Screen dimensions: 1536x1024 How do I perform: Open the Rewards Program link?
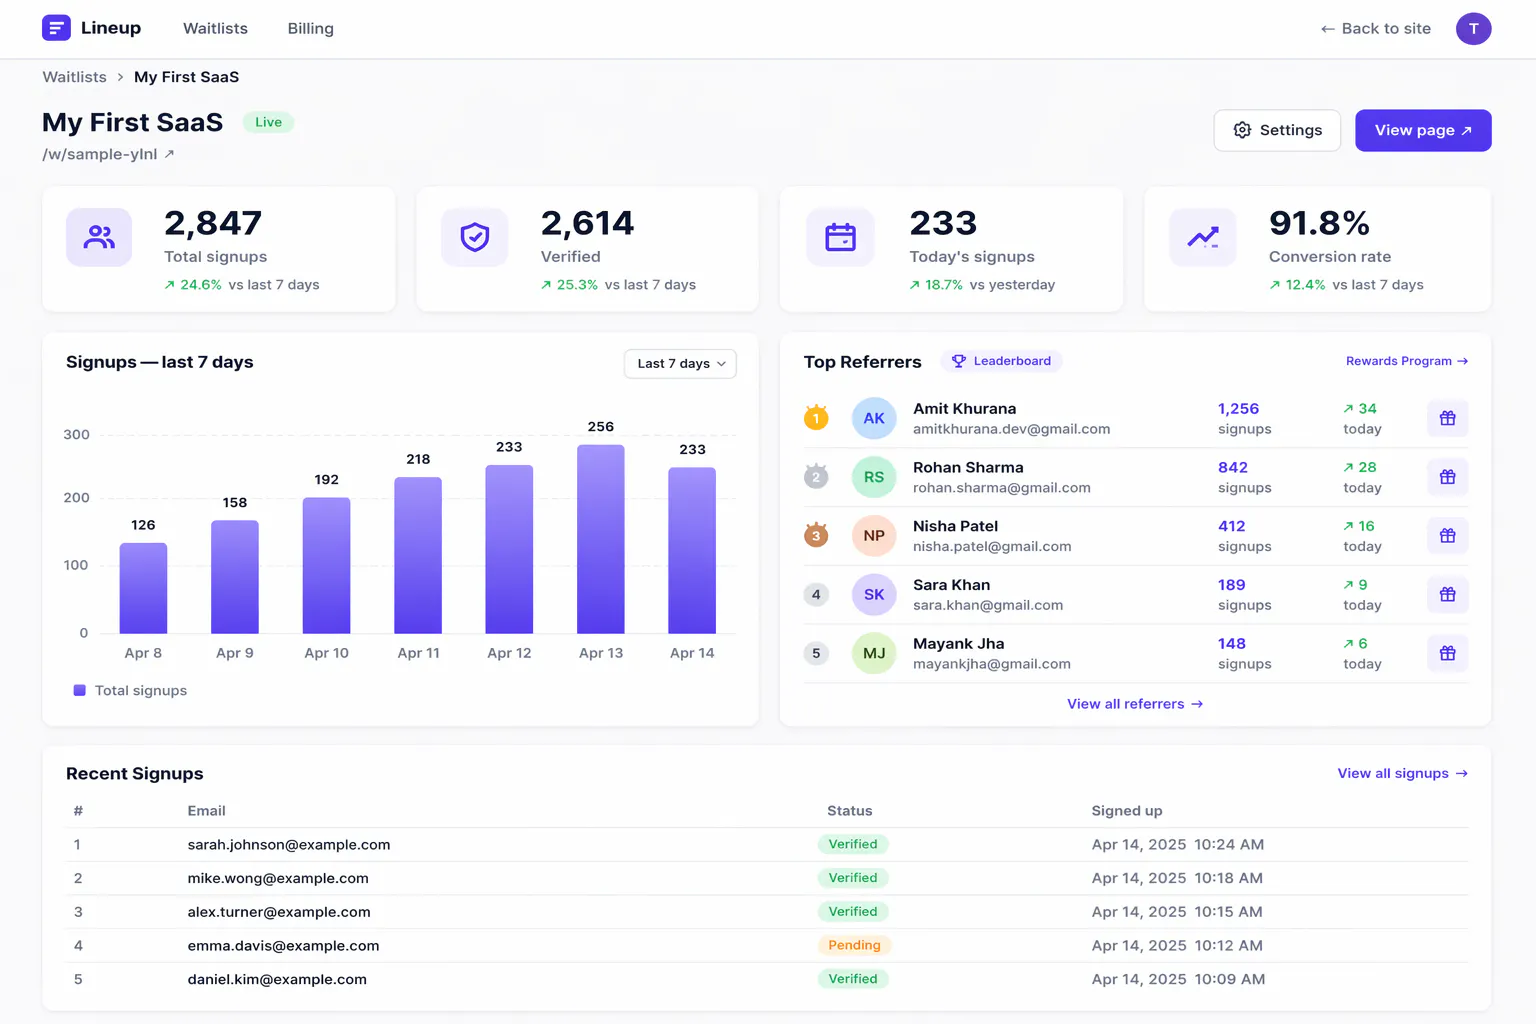tap(1407, 361)
